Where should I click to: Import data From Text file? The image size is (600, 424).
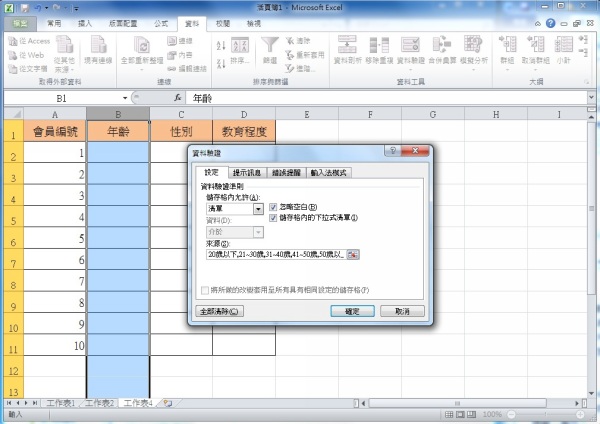click(x=28, y=69)
